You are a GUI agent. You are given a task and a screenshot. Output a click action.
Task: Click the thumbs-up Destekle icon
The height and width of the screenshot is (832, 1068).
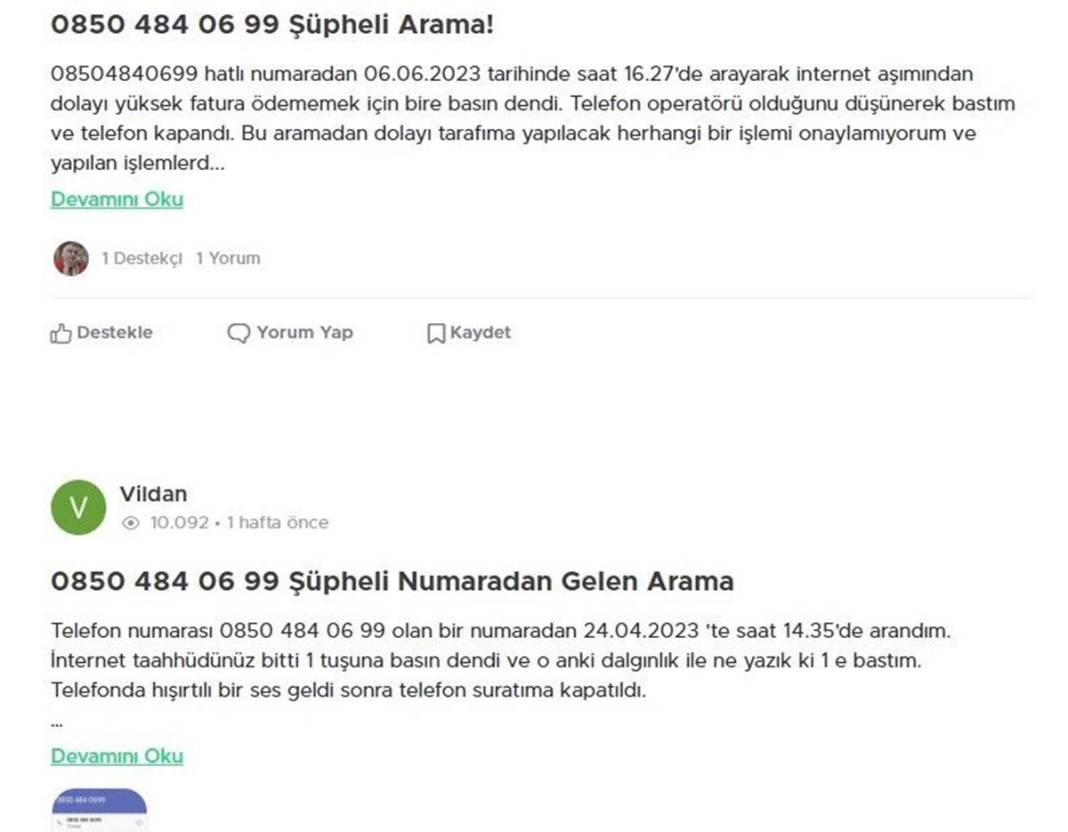tap(60, 332)
